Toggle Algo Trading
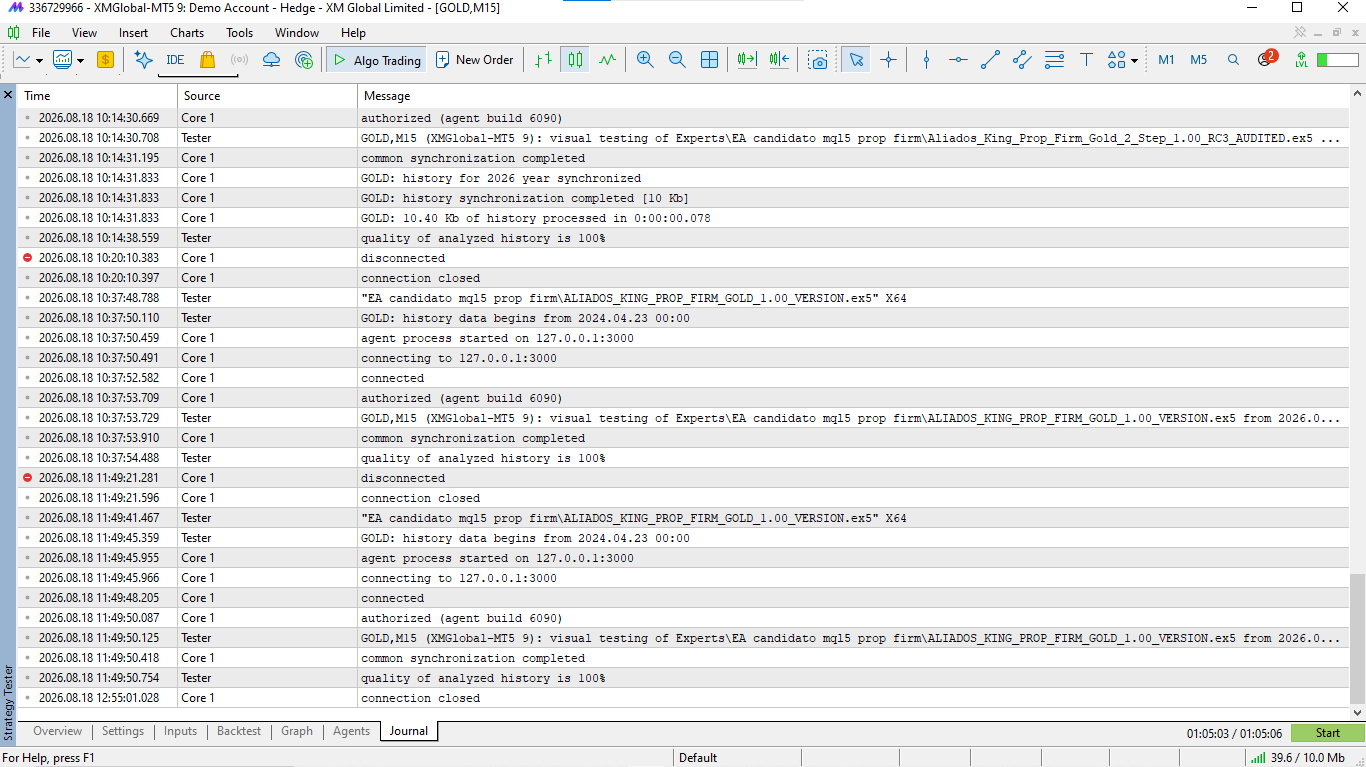 pos(377,60)
